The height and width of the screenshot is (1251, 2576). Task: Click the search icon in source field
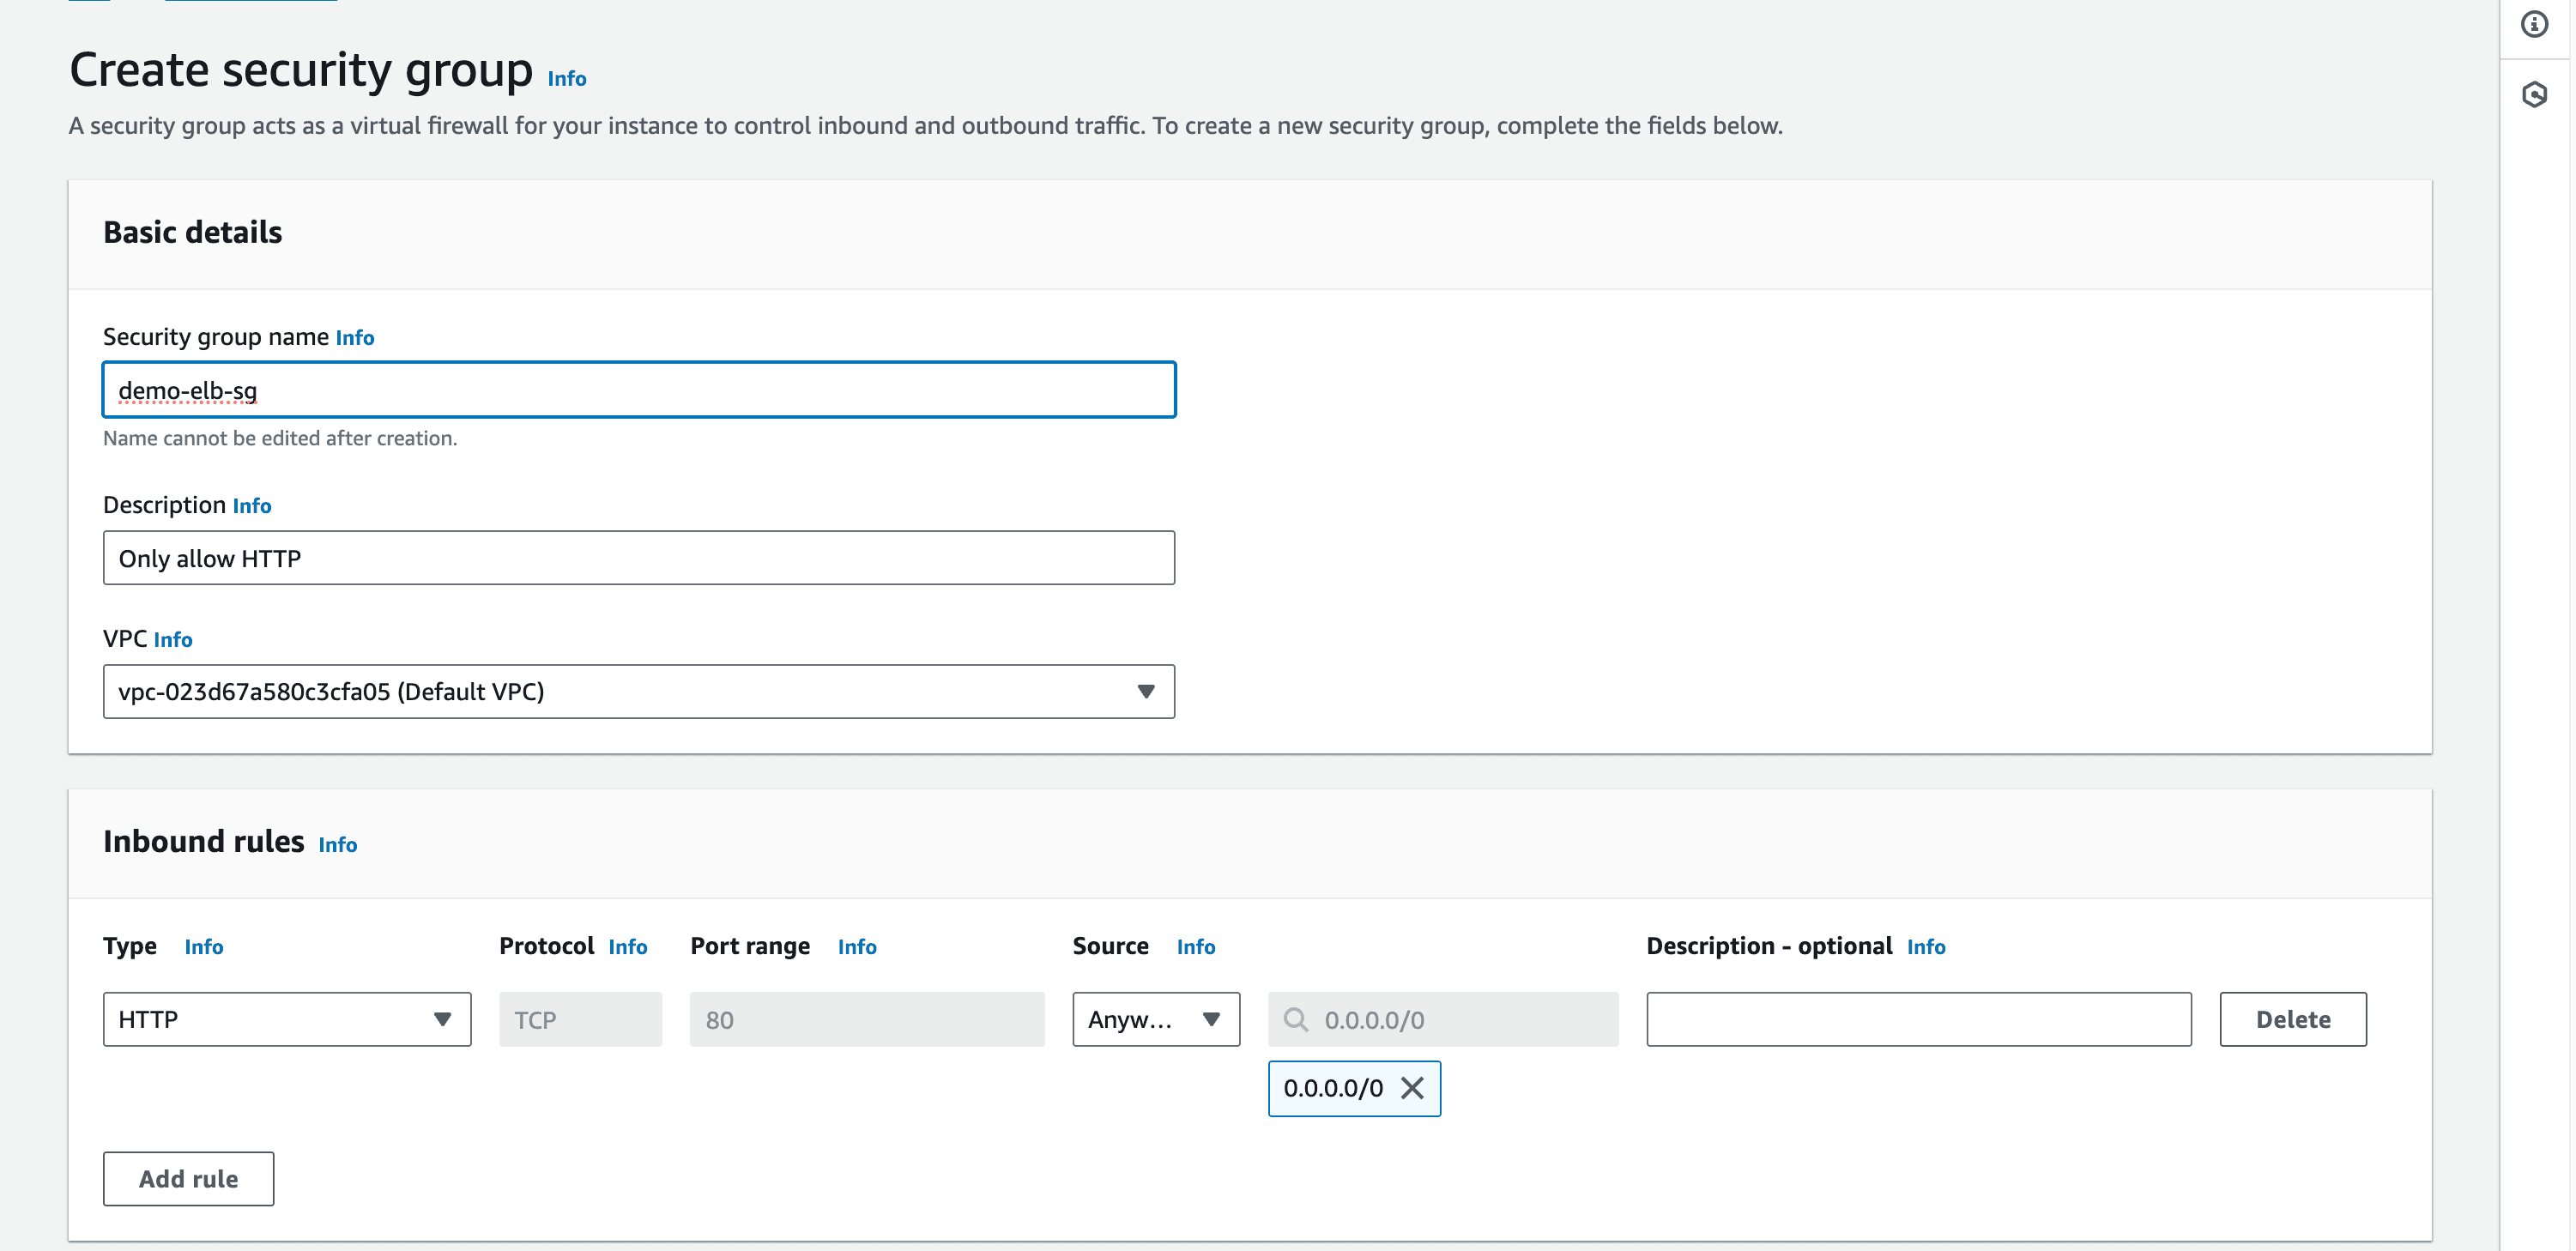point(1295,1019)
